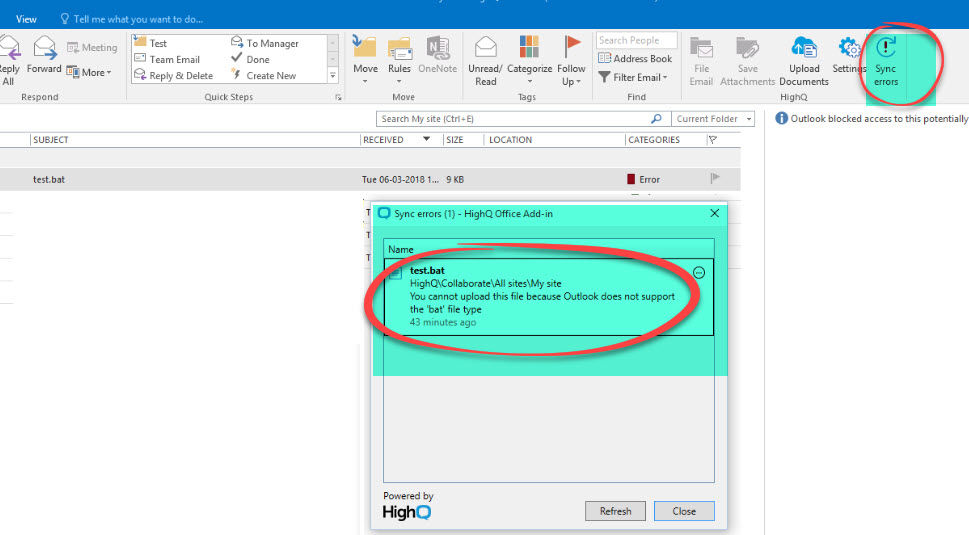This screenshot has width=969, height=535.
Task: Run the To Manager quick step
Action: point(264,43)
